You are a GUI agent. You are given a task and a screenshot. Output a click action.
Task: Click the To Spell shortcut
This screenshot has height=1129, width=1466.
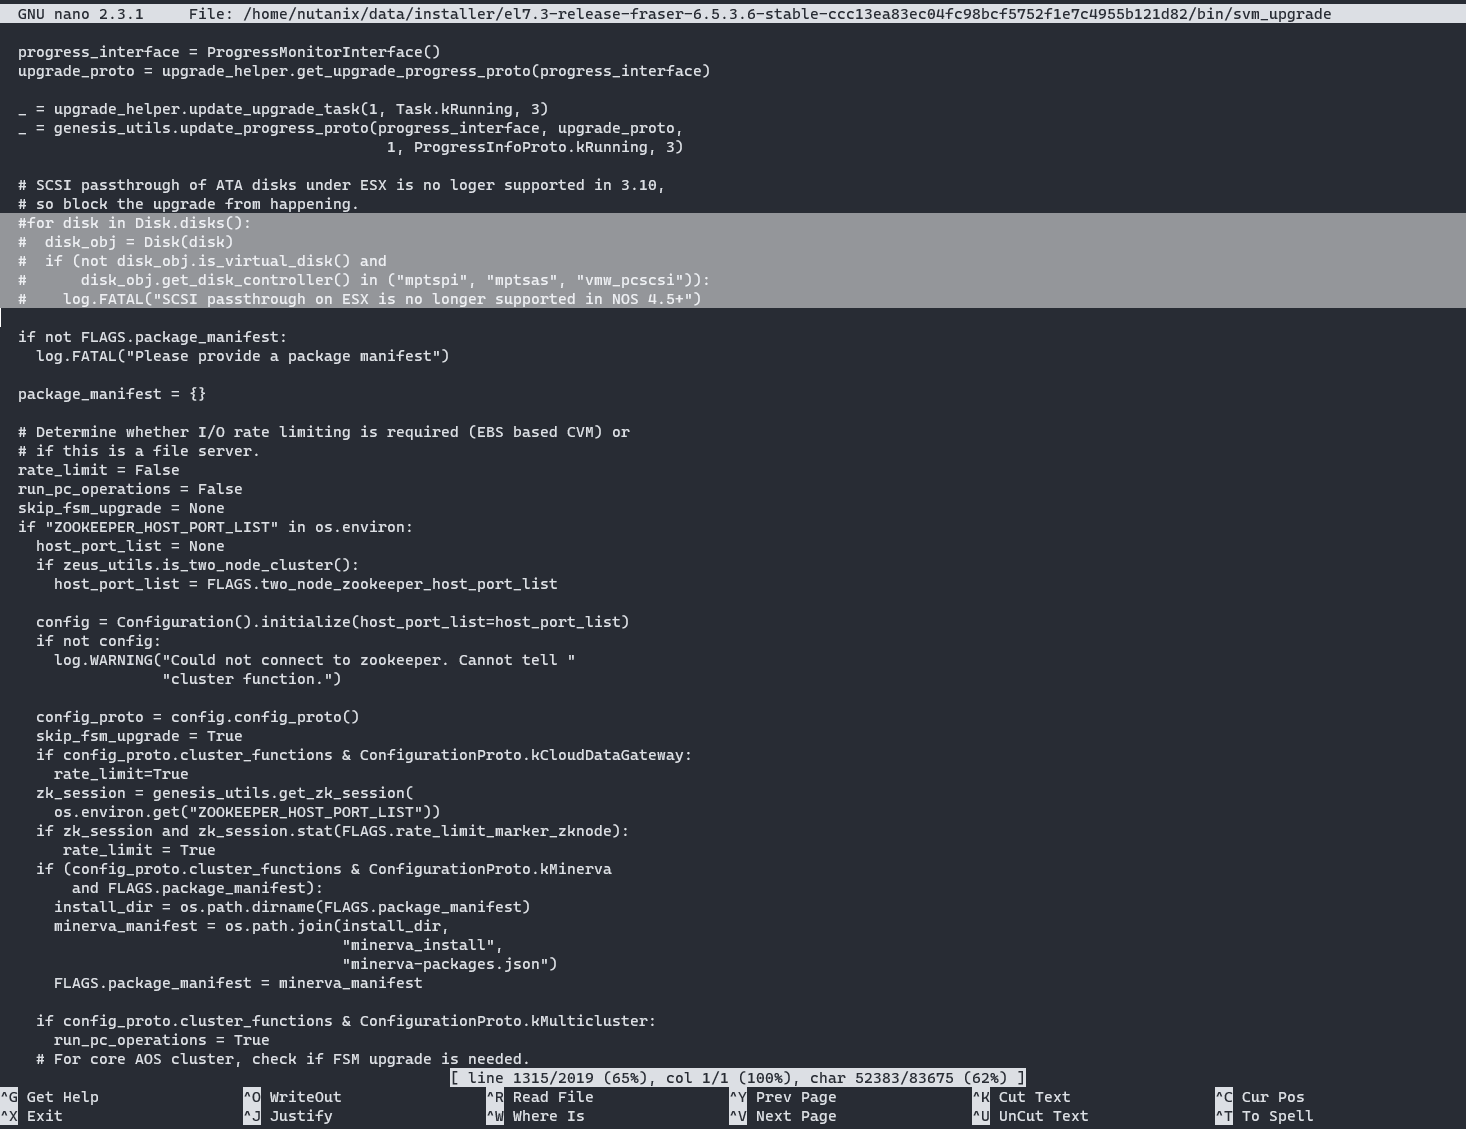[x=1277, y=1116]
